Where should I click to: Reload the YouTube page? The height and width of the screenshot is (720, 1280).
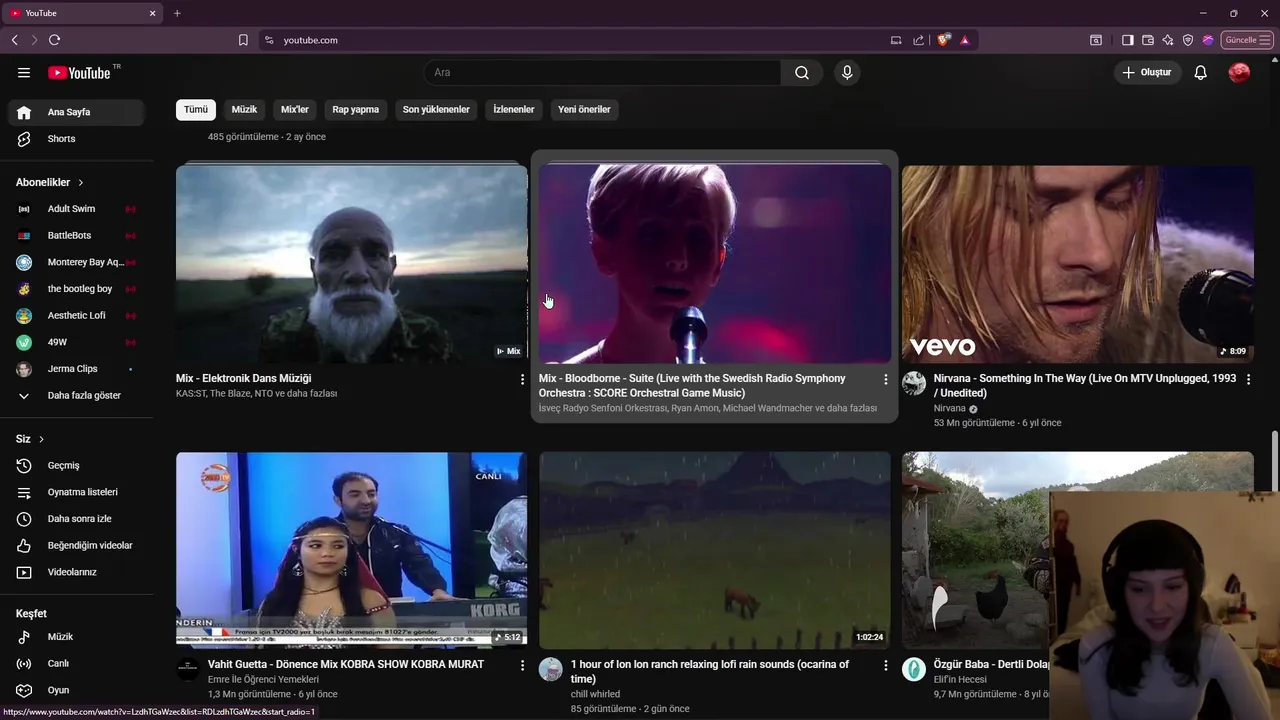pyautogui.click(x=54, y=40)
